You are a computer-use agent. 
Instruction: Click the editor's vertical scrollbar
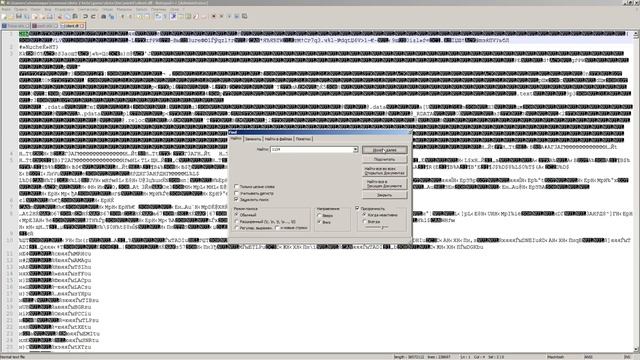click(x=636, y=192)
